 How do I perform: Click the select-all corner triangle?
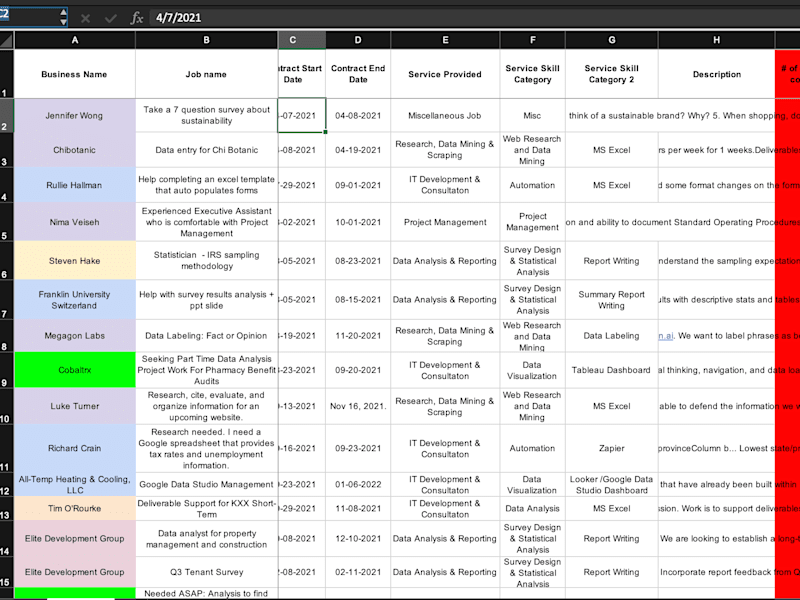[x=7, y=40]
